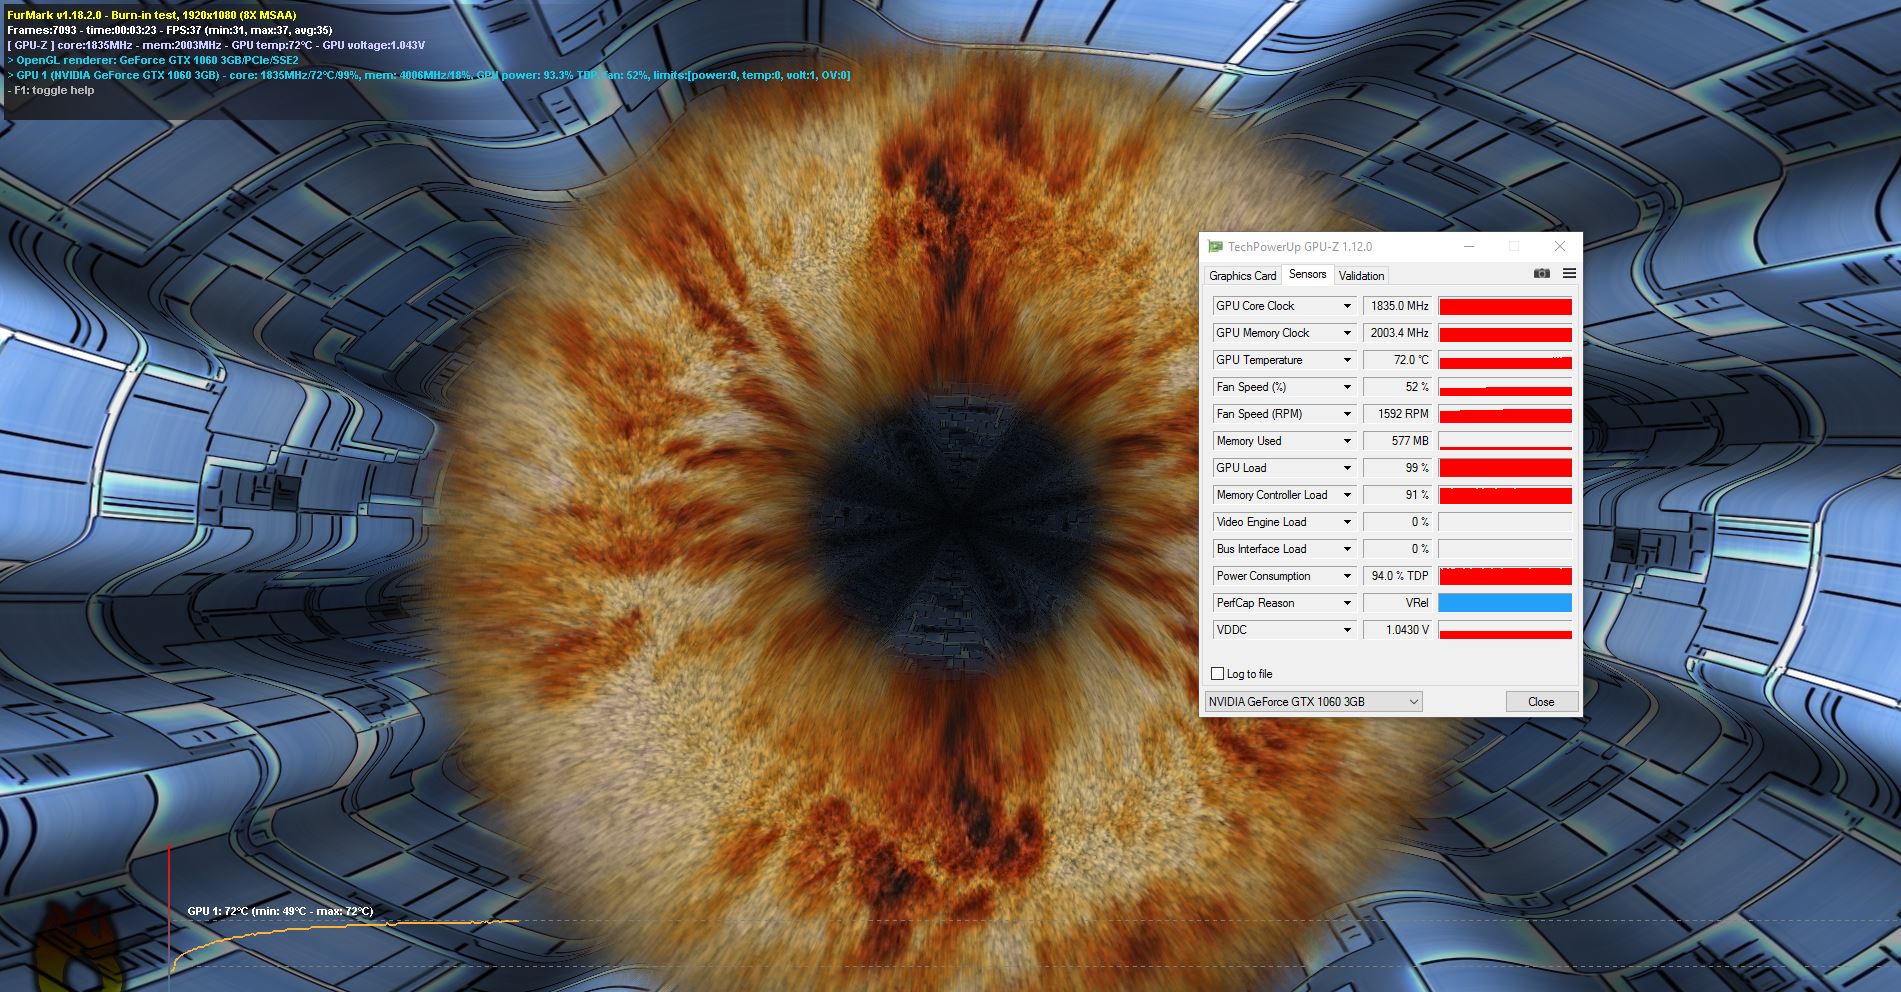
Task: Click the GPU Load red graph
Action: pyautogui.click(x=1505, y=468)
